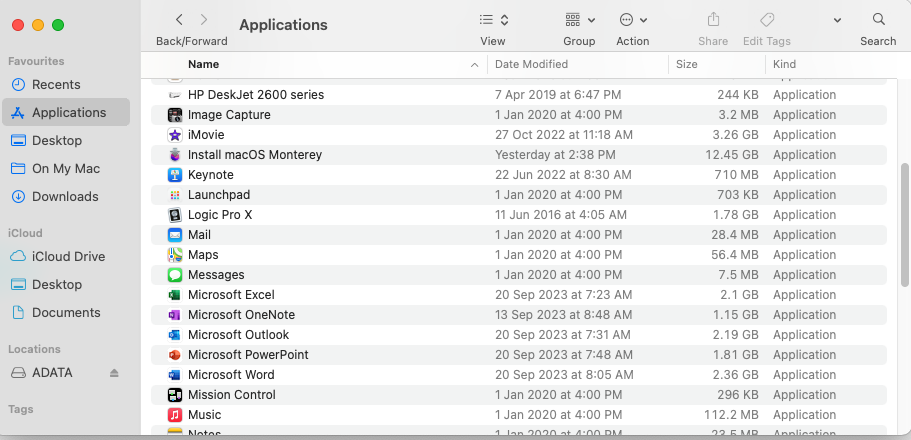Open the Group options dropdown
The image size is (911, 440).
pos(579,20)
